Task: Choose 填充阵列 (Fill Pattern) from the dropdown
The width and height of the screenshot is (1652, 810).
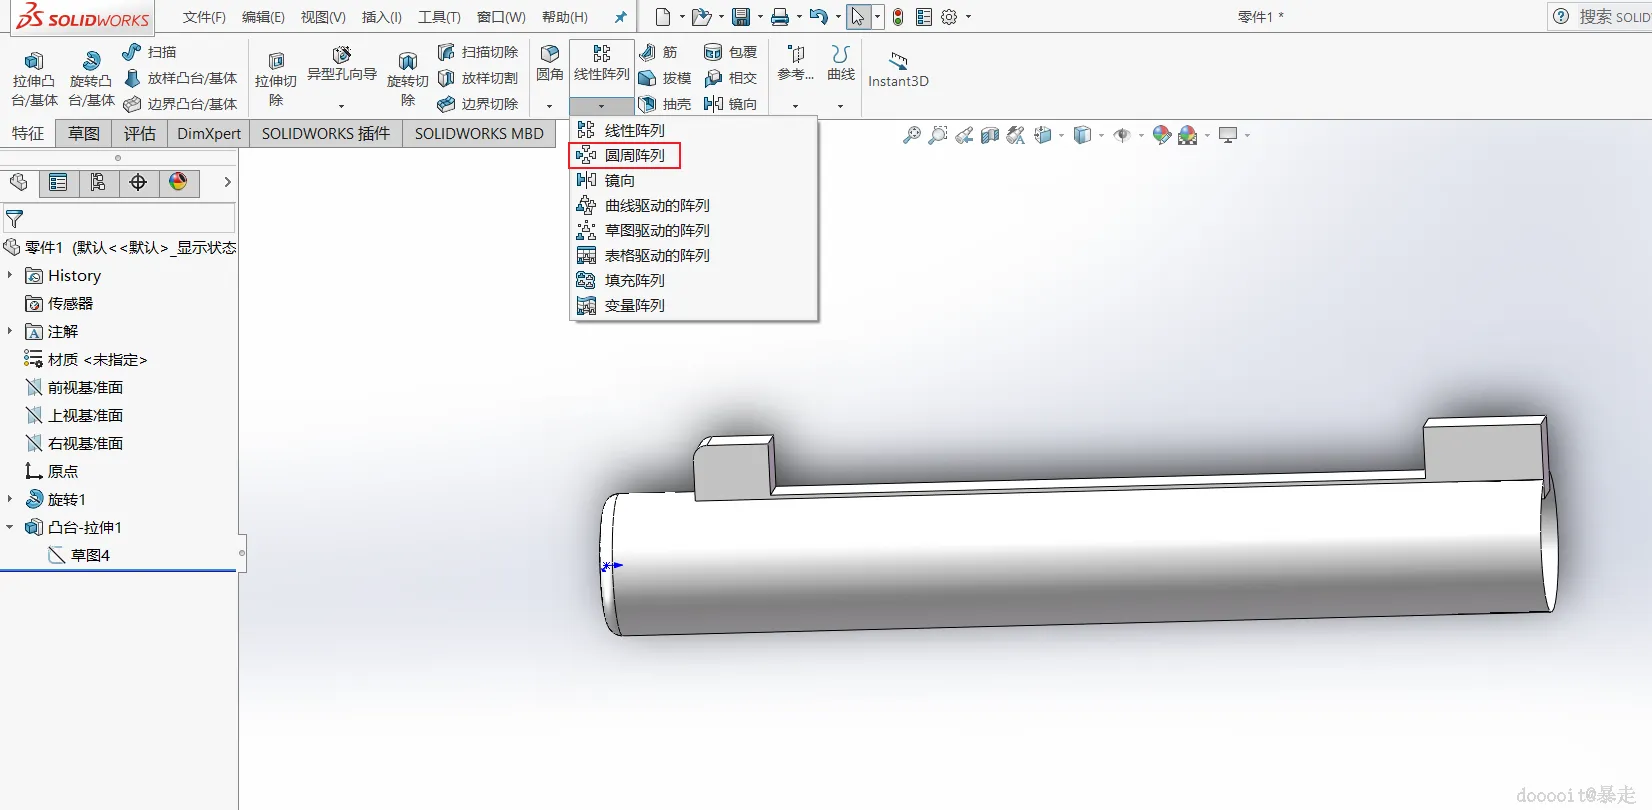Action: [694, 280]
